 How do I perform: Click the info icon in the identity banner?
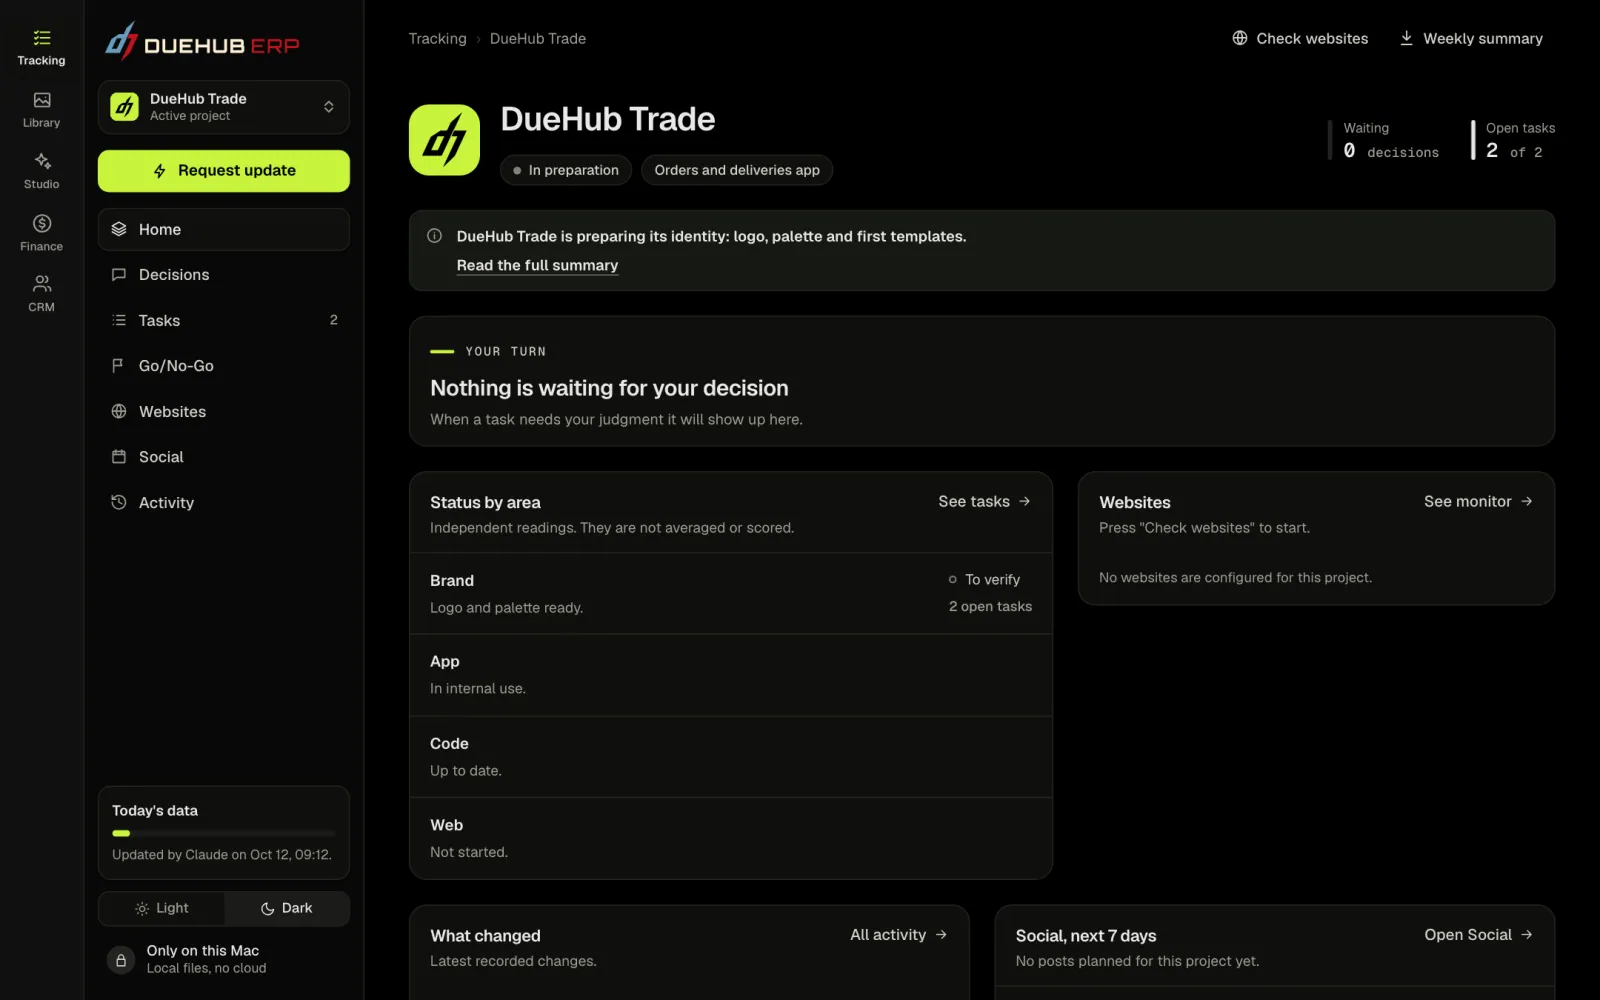click(x=434, y=236)
